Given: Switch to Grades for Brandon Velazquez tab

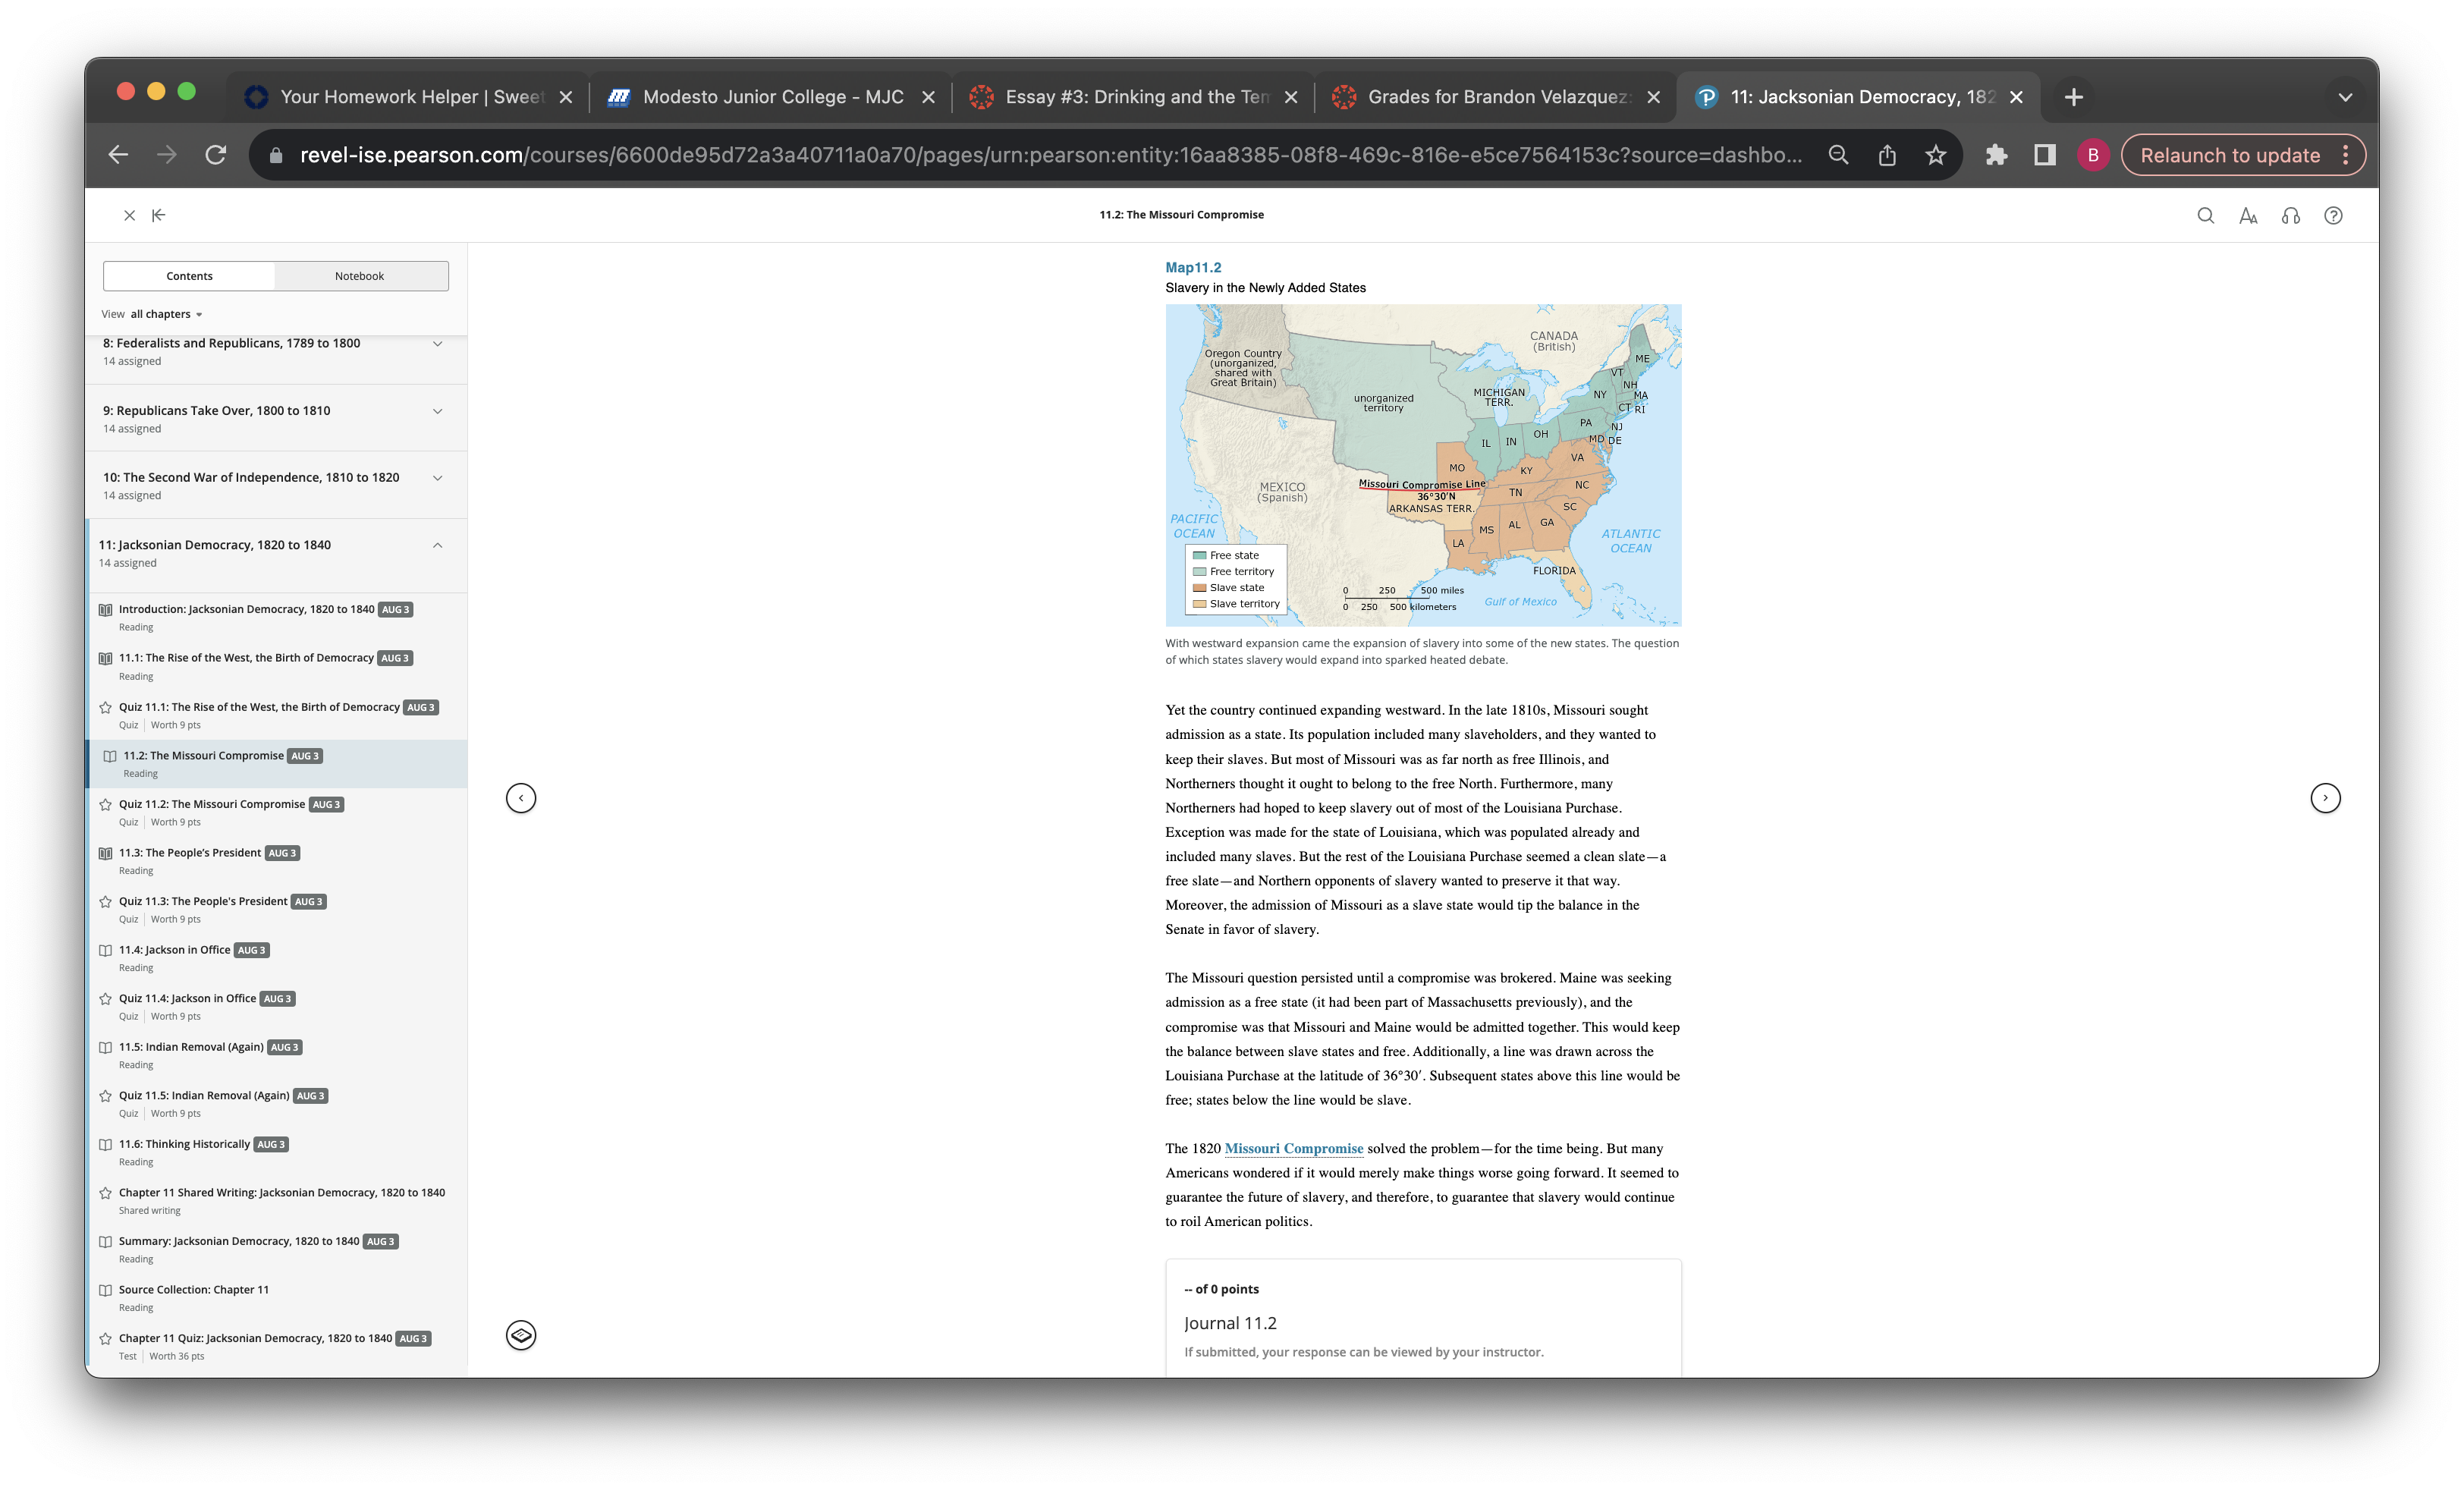Looking at the screenshot, I should coord(1497,97).
